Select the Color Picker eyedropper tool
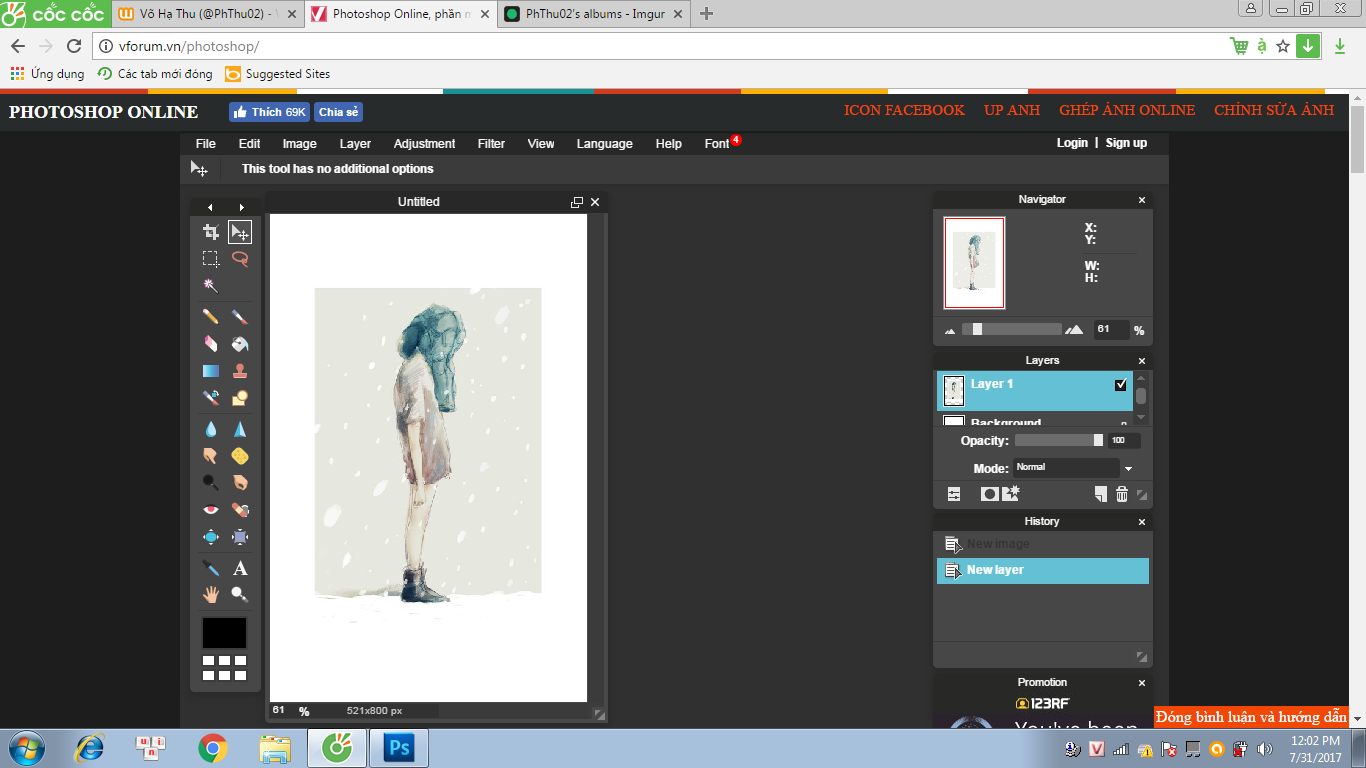This screenshot has height=768, width=1366. pos(211,568)
